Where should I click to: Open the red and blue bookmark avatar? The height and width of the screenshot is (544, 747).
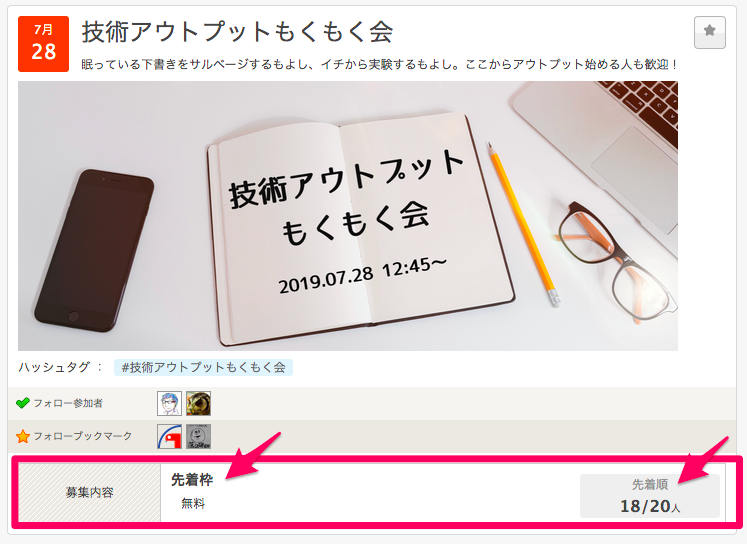[x=169, y=436]
